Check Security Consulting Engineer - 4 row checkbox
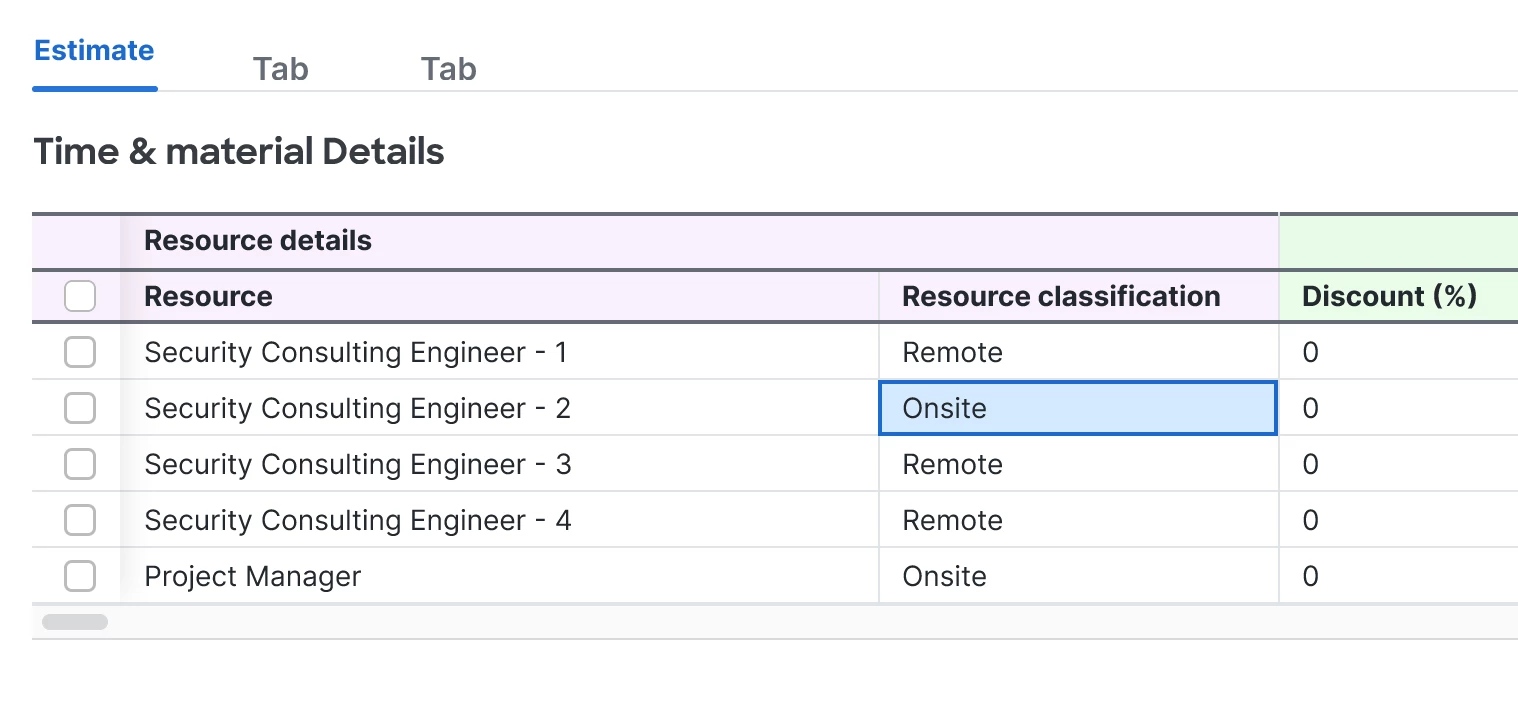The image size is (1518, 720). point(80,520)
